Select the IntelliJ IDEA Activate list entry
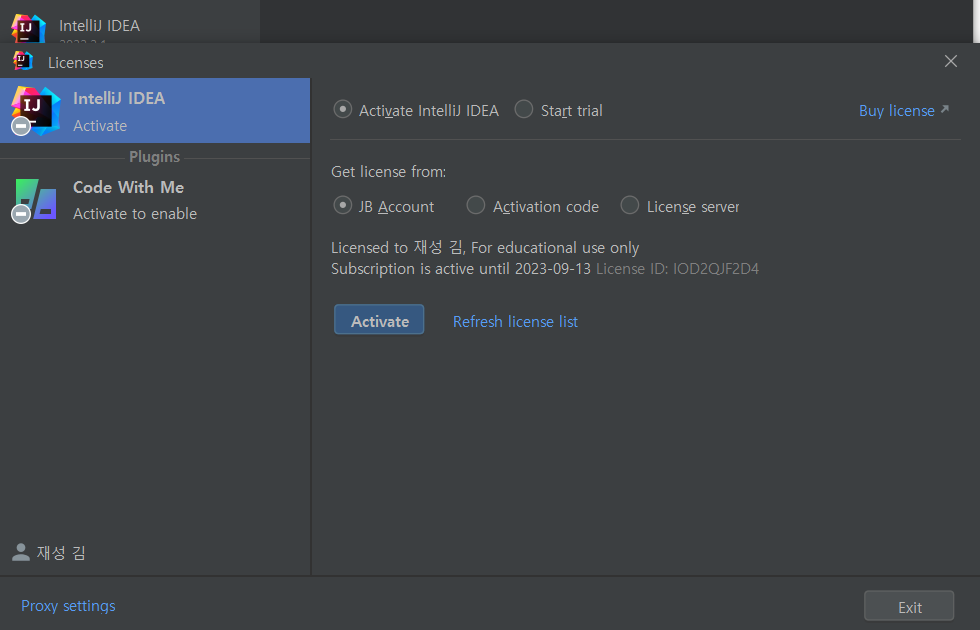 pos(155,111)
